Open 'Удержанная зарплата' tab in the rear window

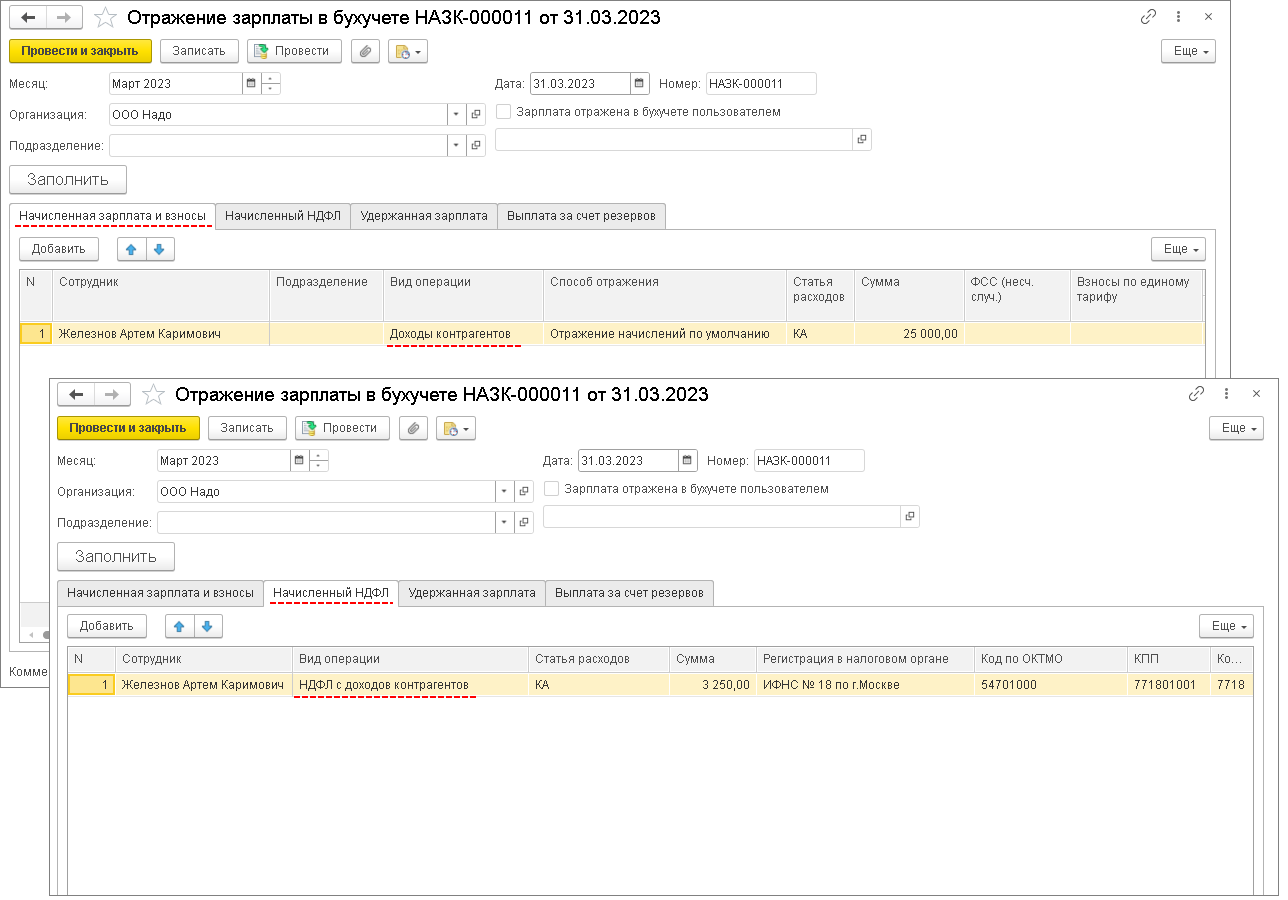(x=424, y=216)
